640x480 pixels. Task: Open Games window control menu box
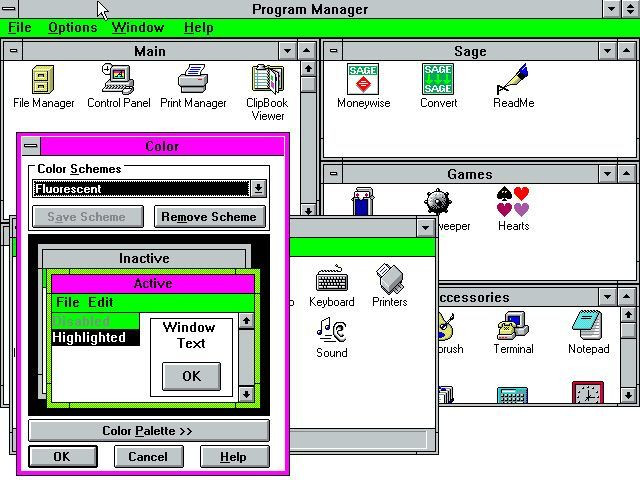pos(333,174)
